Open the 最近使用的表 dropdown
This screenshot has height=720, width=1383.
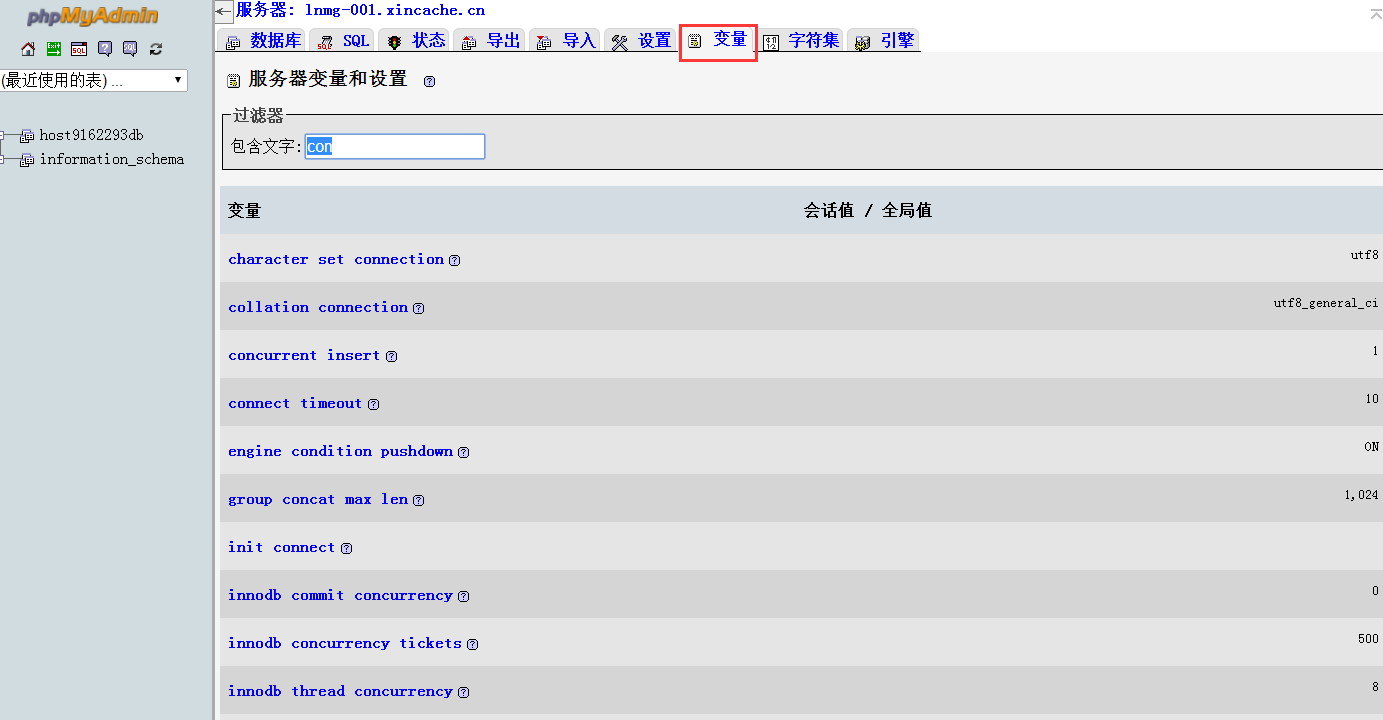94,80
